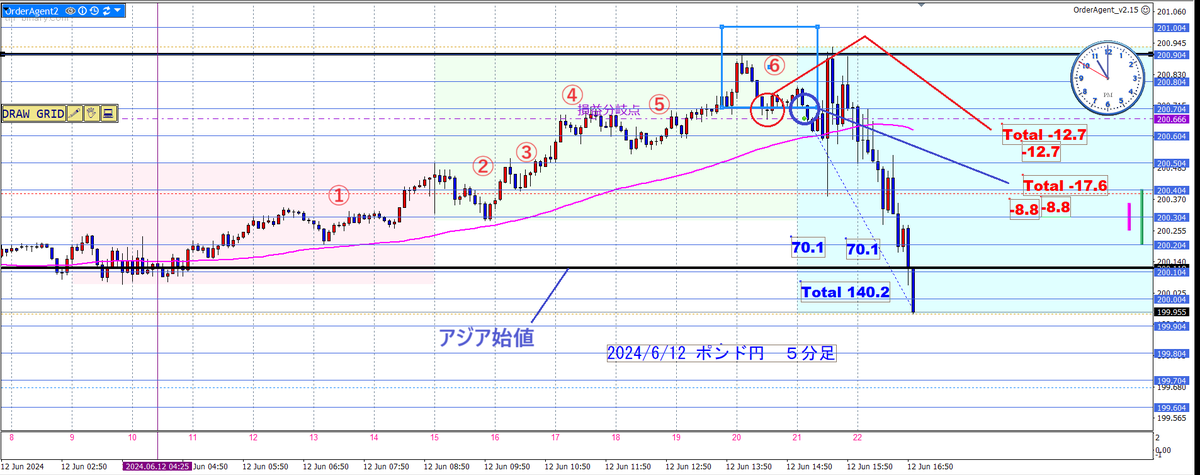Open the info icon in OrderAgent2 panel
This screenshot has width=1200, height=475.
point(82,11)
